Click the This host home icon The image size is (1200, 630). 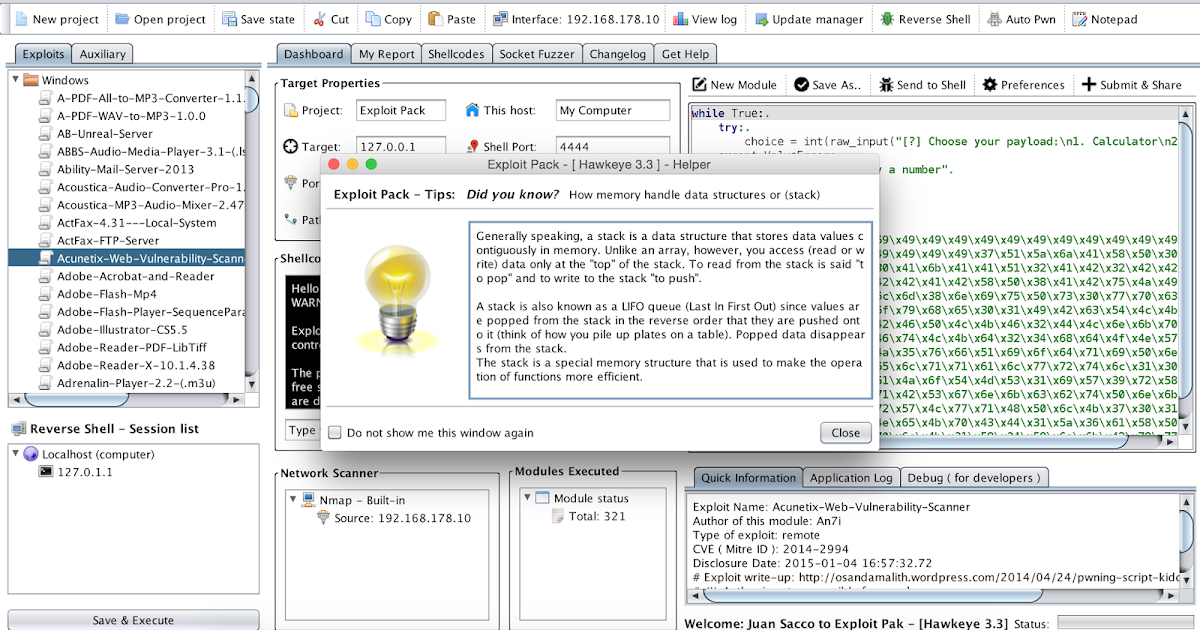click(473, 110)
